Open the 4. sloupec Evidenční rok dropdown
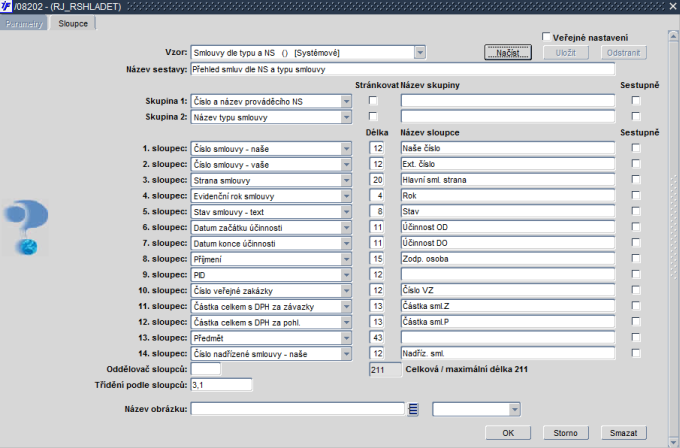 (346, 196)
